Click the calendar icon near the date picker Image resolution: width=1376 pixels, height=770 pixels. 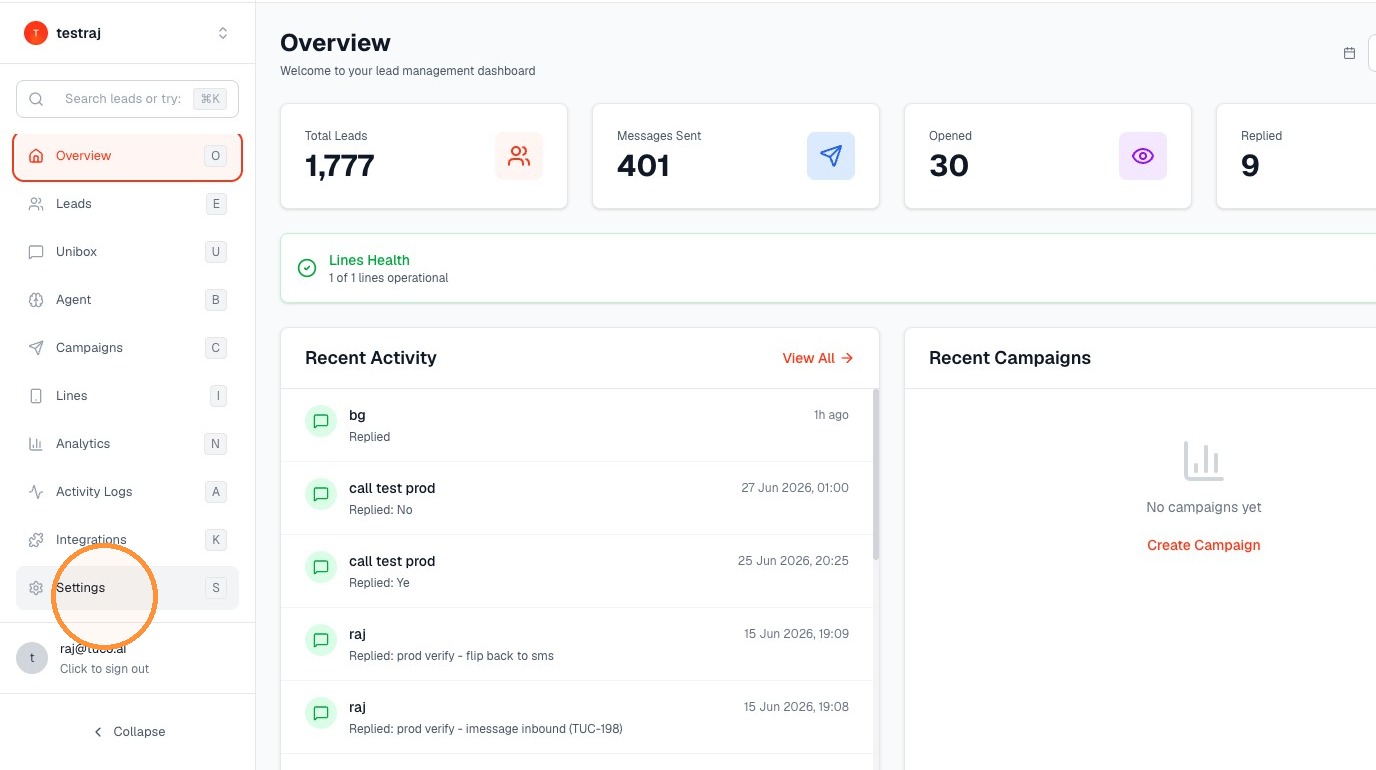coord(1349,53)
